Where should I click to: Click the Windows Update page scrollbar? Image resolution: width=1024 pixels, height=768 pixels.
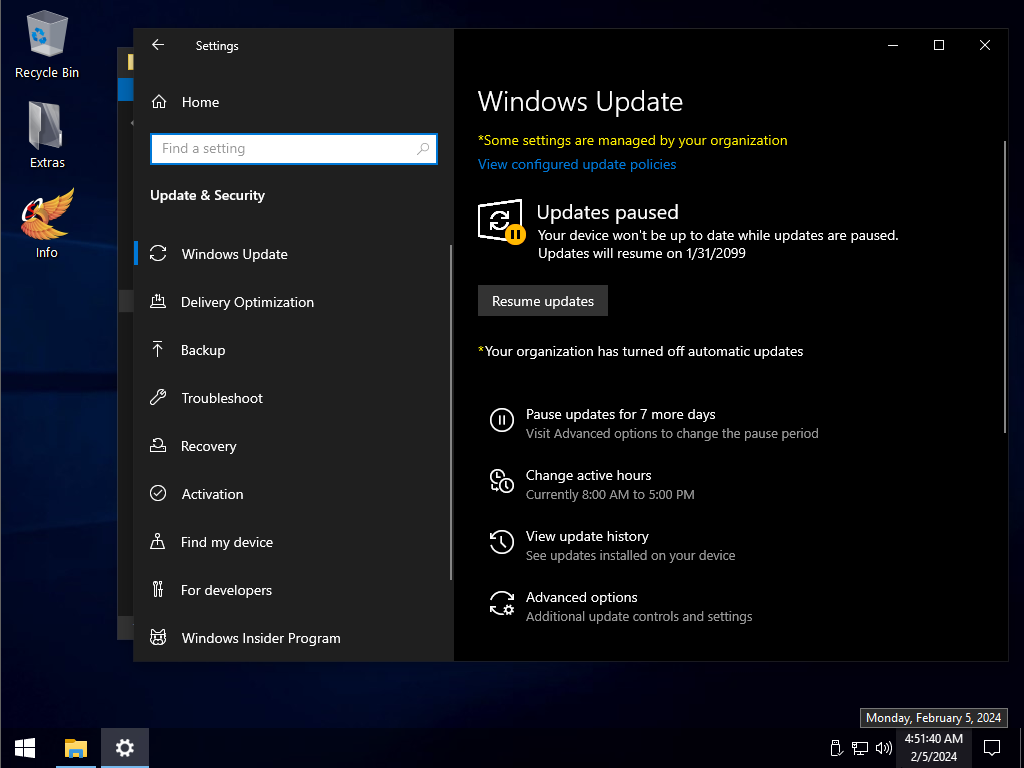[1004, 288]
